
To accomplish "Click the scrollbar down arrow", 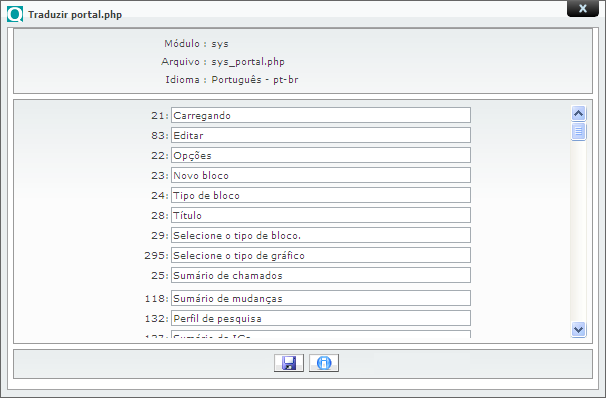I will [578, 330].
